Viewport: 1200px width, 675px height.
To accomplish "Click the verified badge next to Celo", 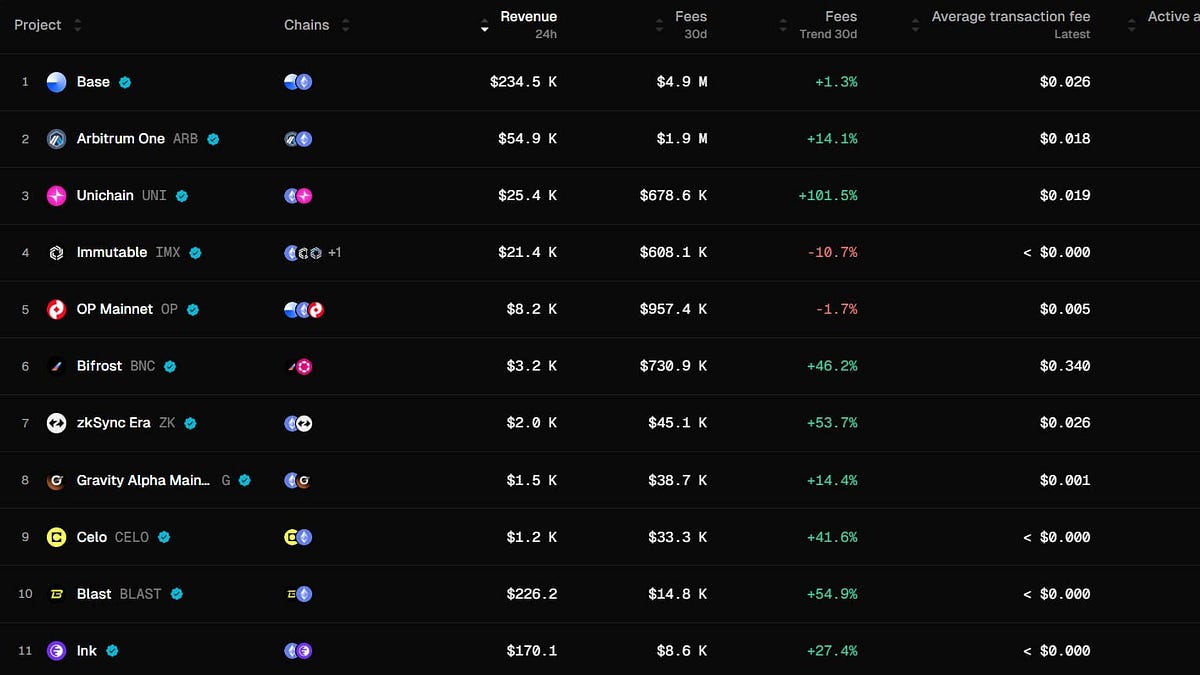I will [x=164, y=537].
